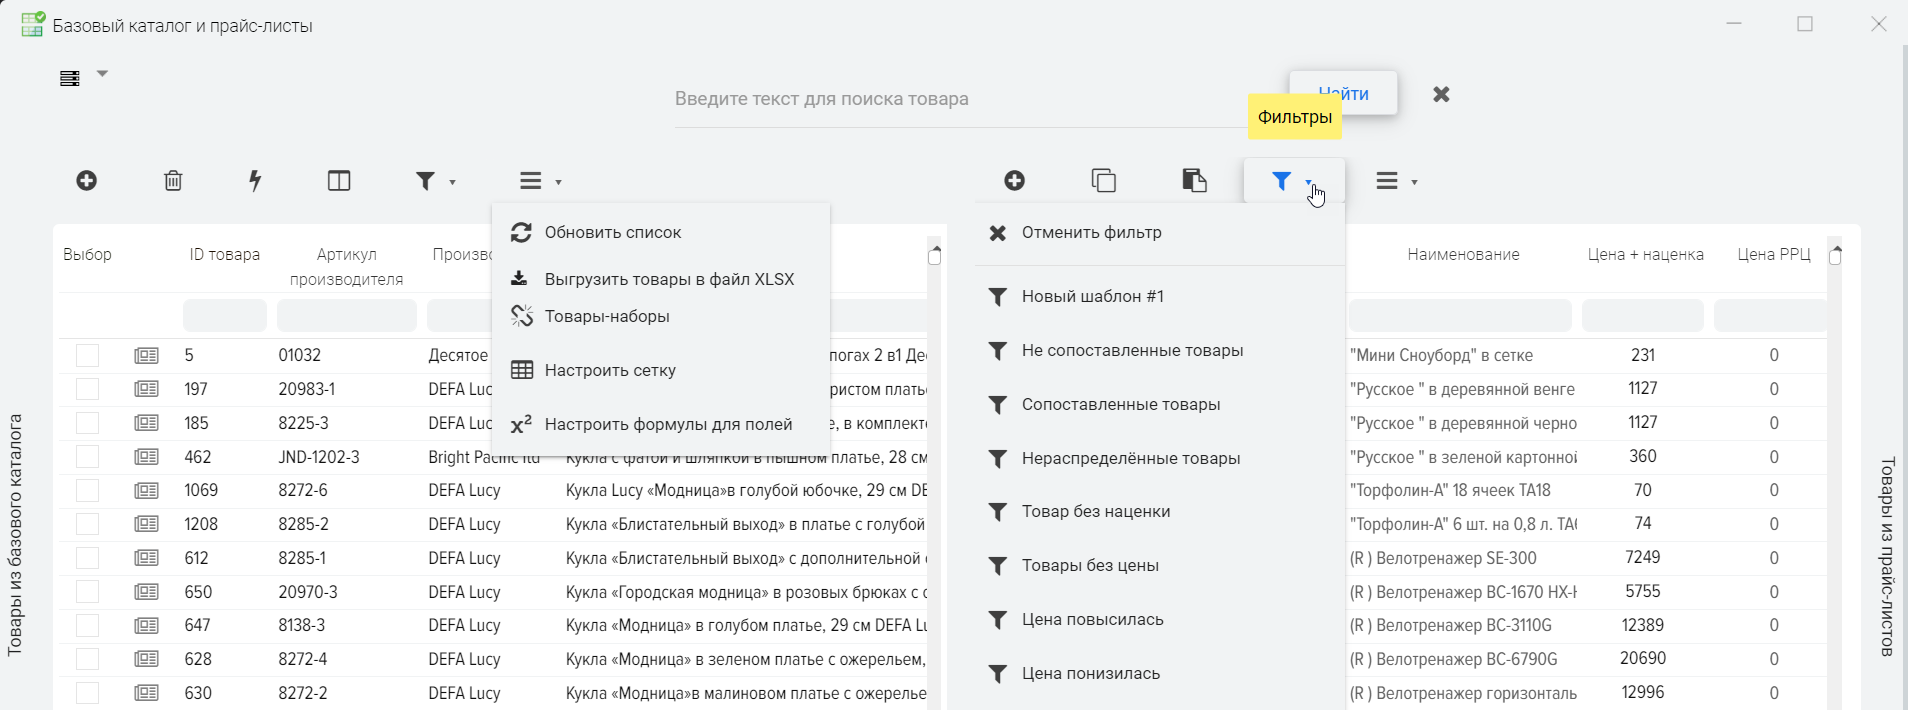This screenshot has width=1908, height=710.
Task: Click the add product icon in left toolbar
Action: pyautogui.click(x=87, y=181)
